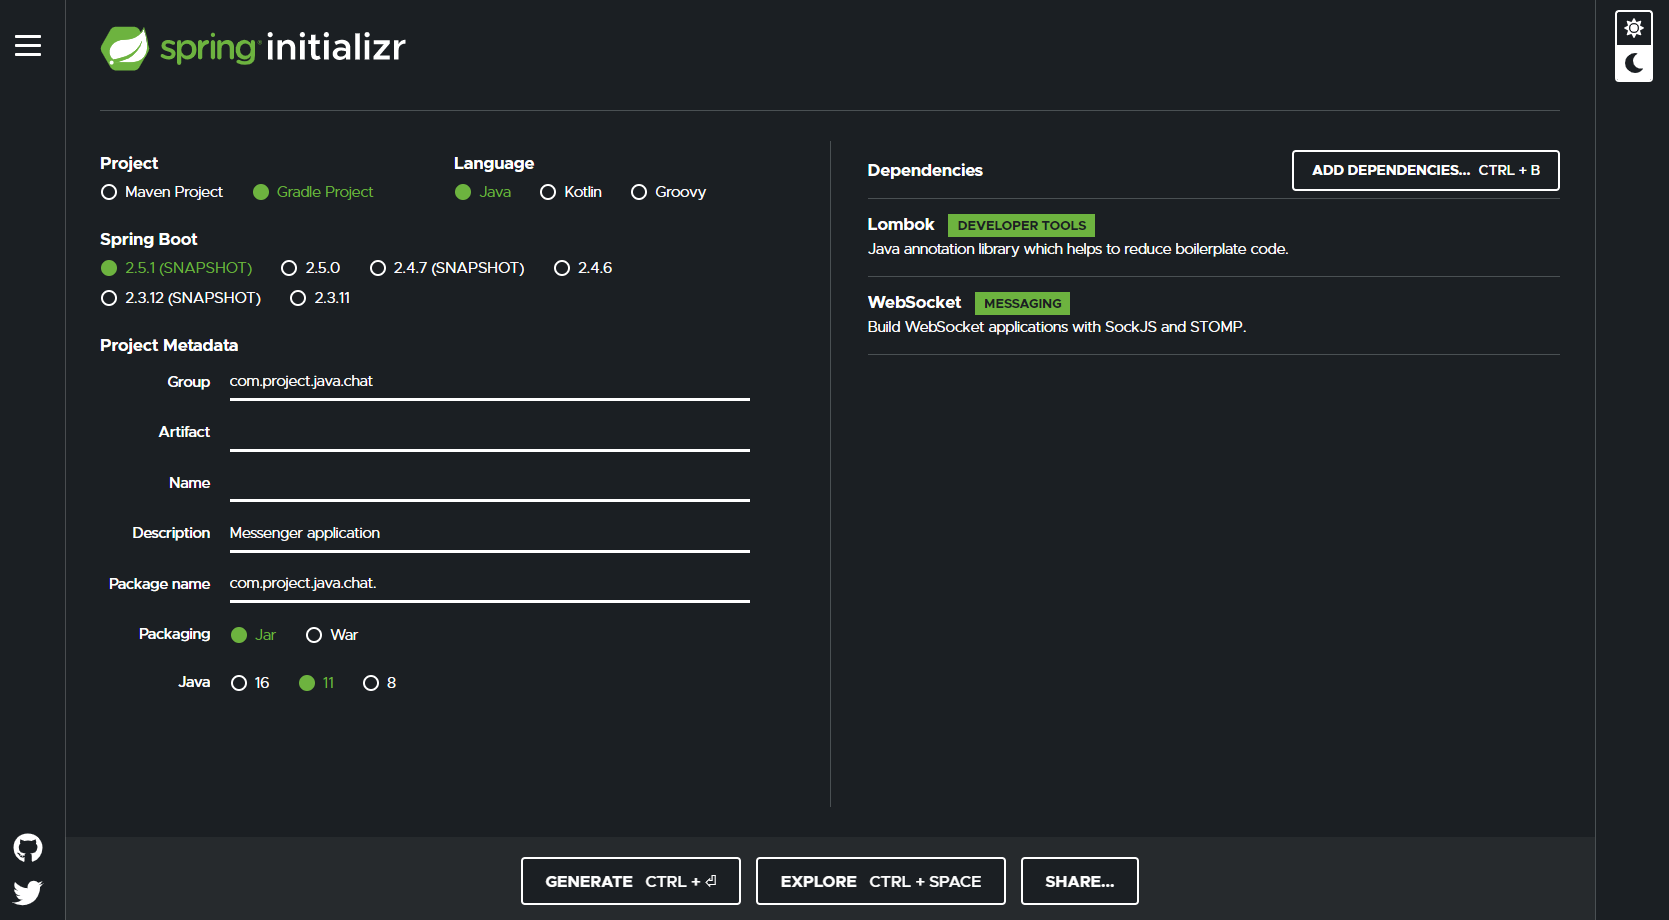Click the Project heading

(129, 163)
